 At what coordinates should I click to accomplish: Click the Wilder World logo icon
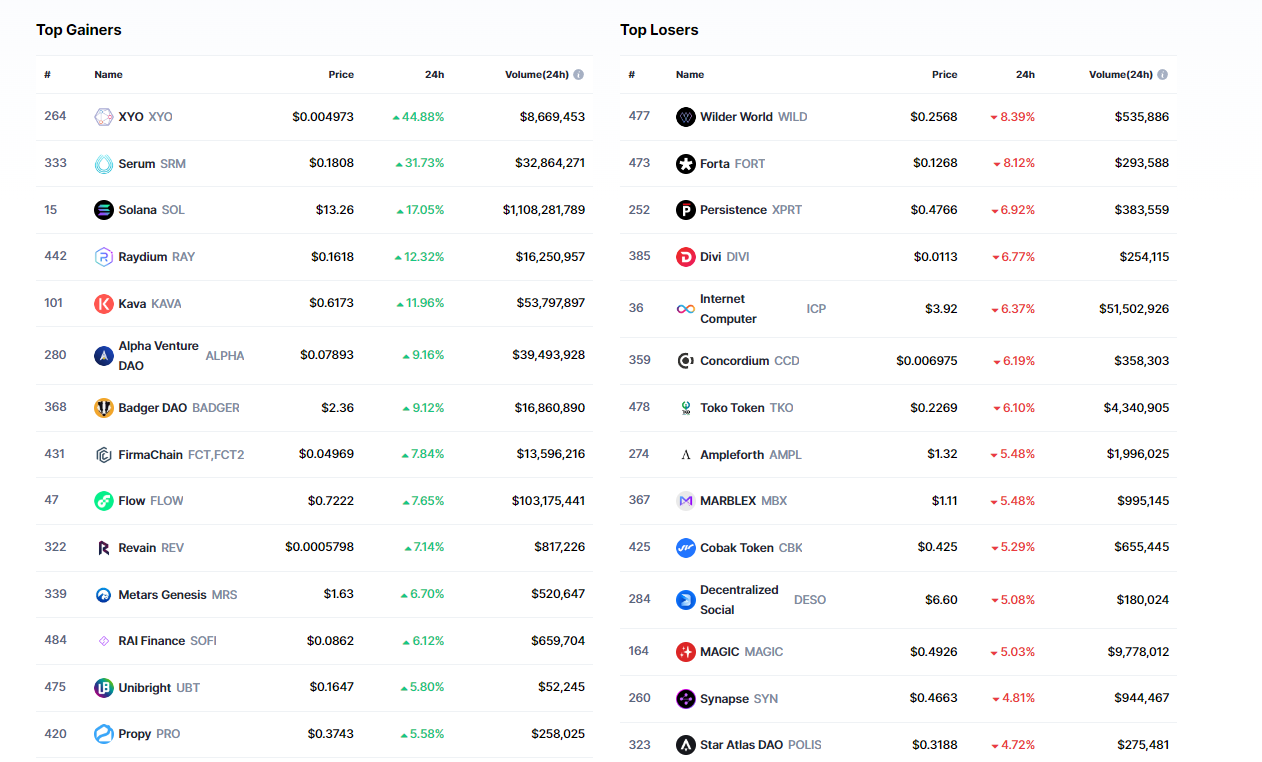coord(685,117)
